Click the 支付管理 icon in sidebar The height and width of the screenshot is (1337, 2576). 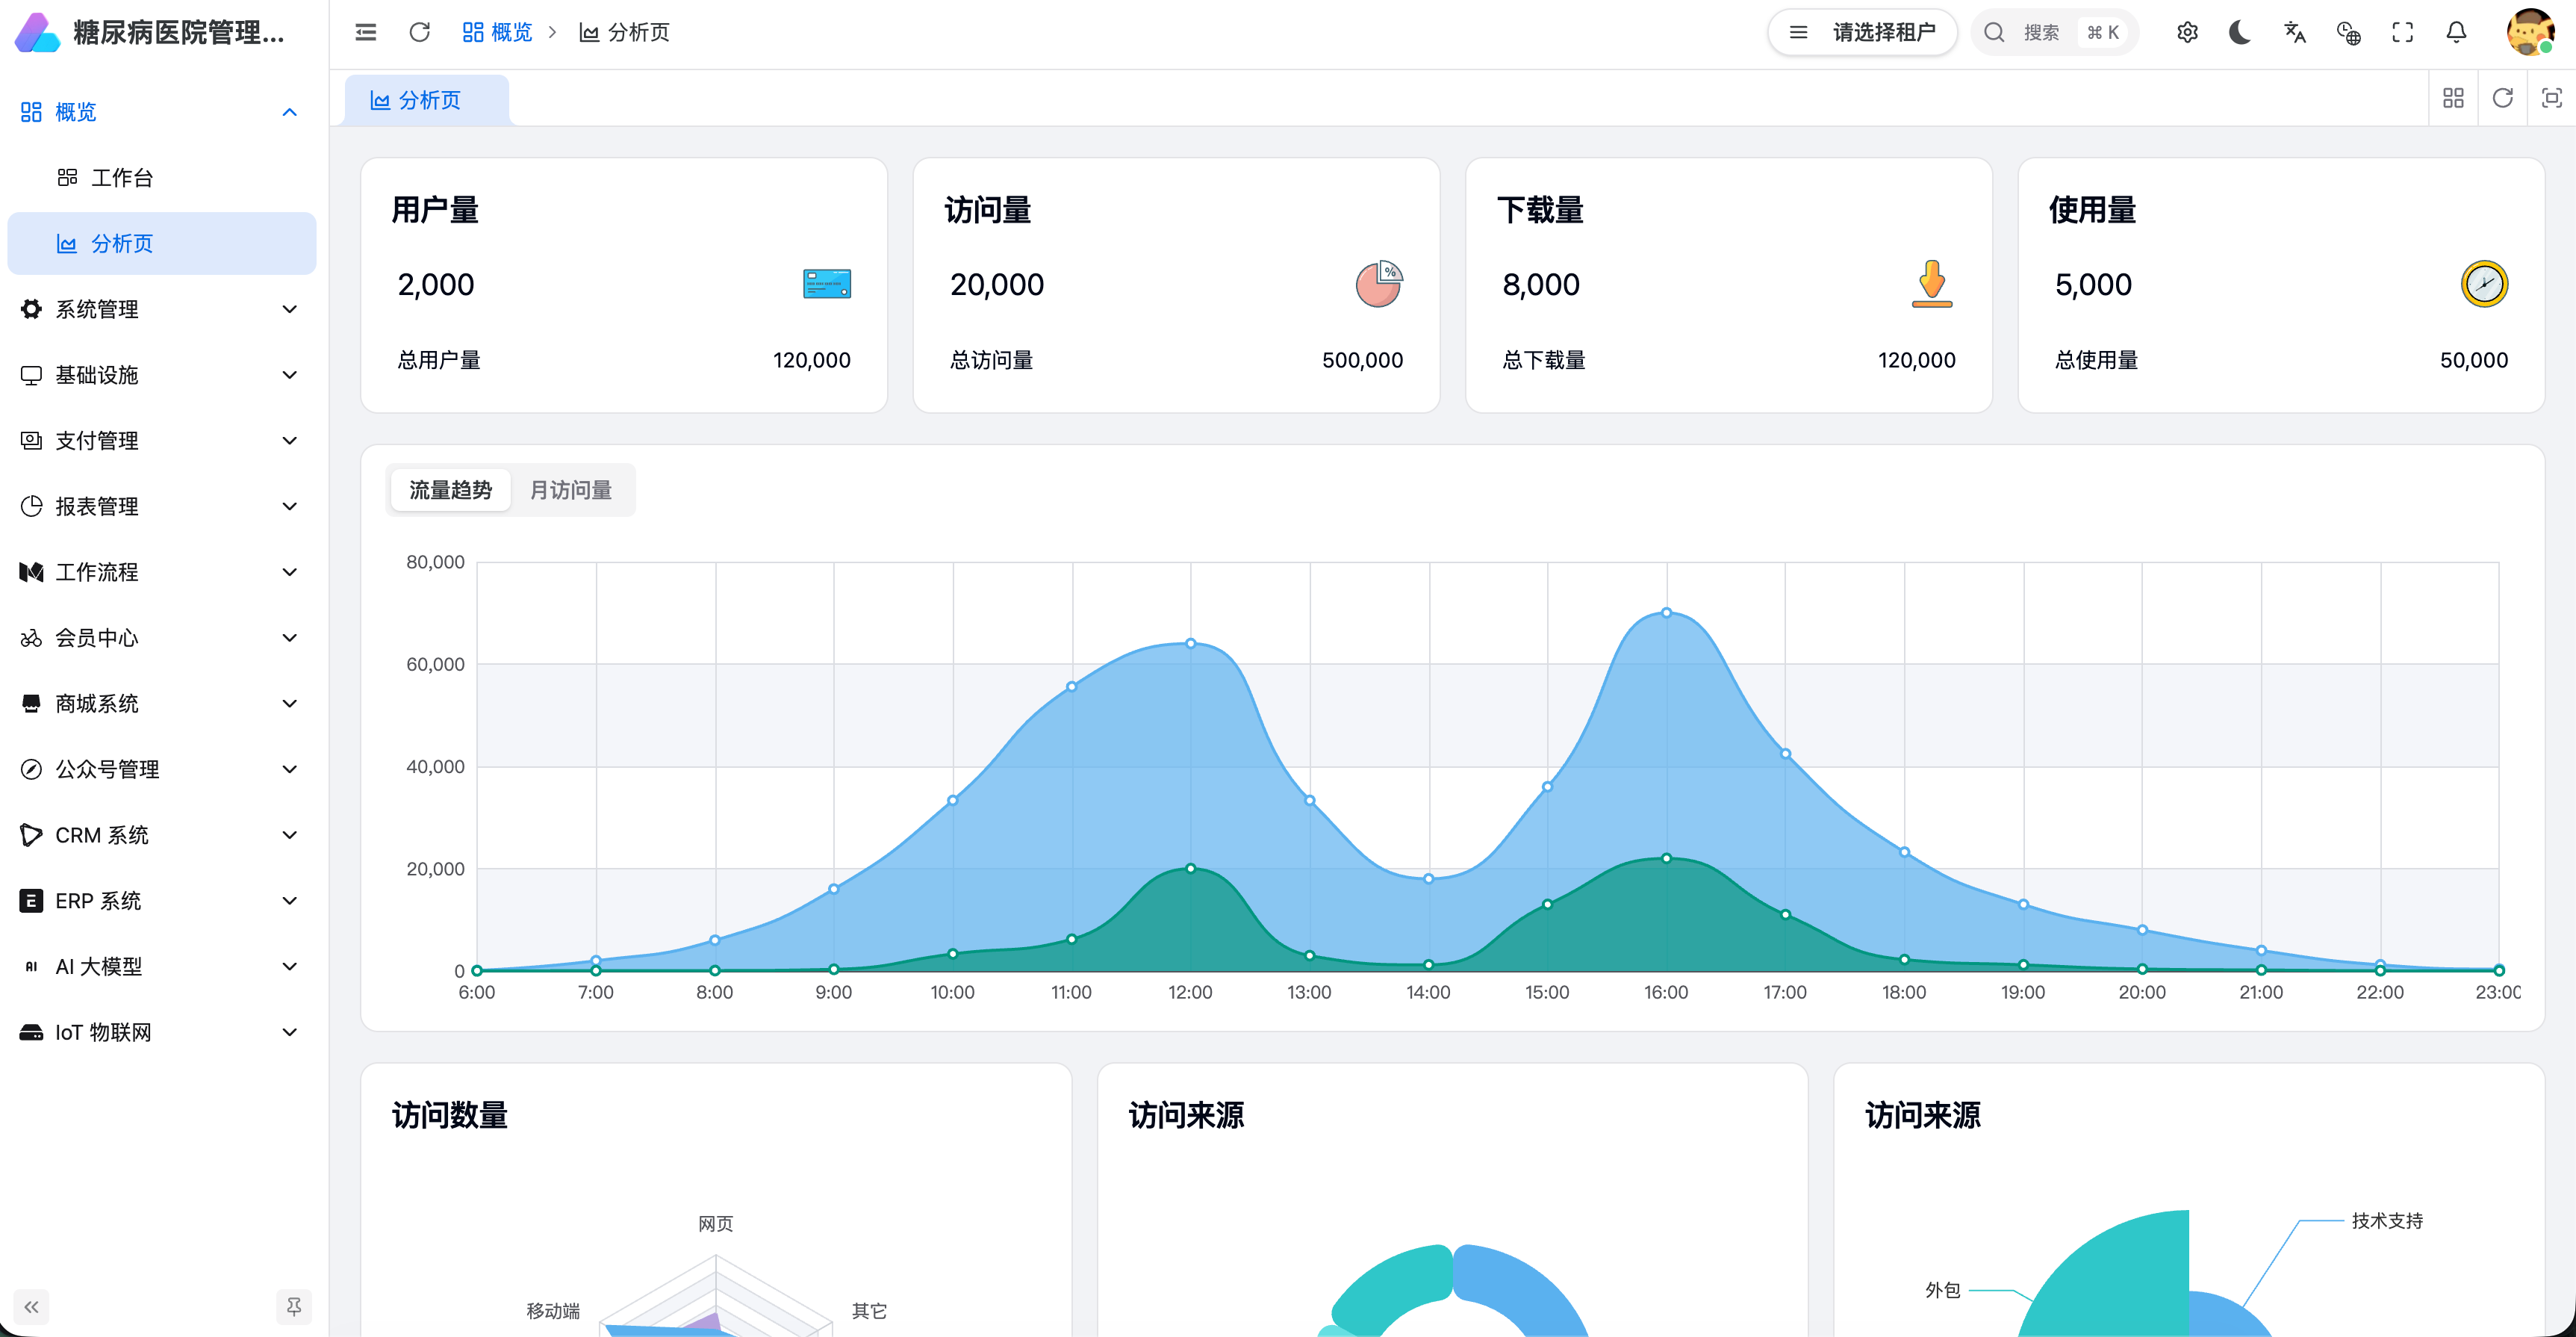click(x=31, y=441)
